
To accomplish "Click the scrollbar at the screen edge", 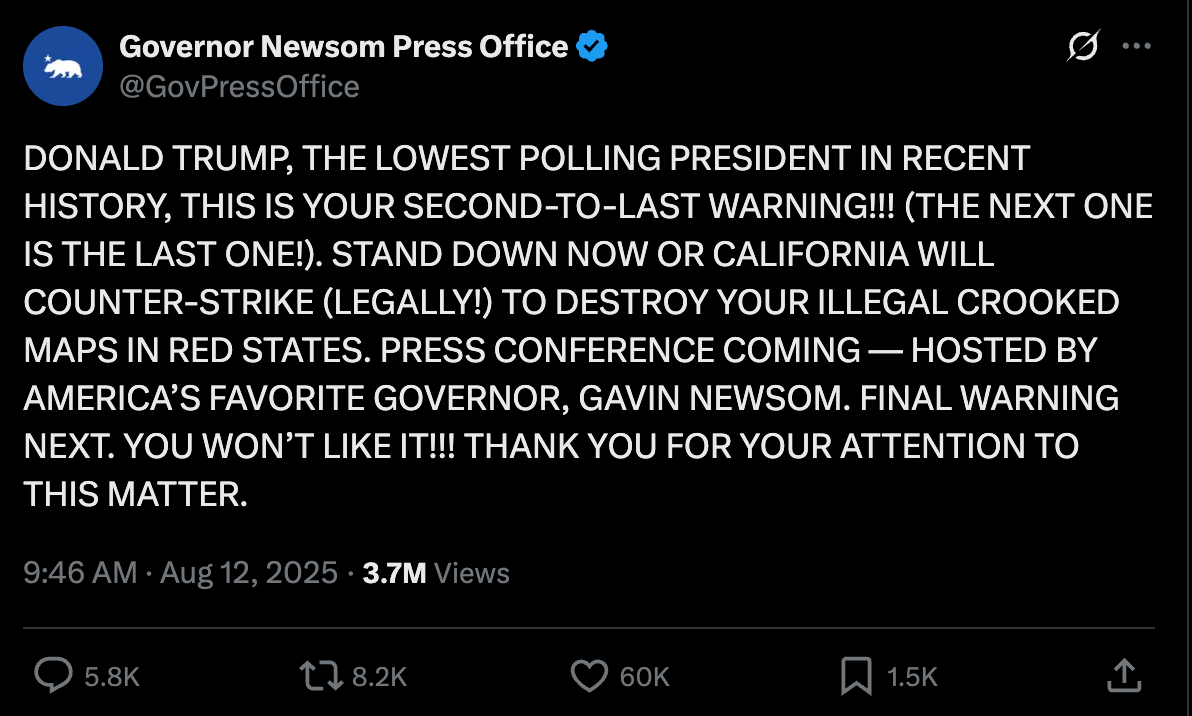I will tap(1188, 358).
